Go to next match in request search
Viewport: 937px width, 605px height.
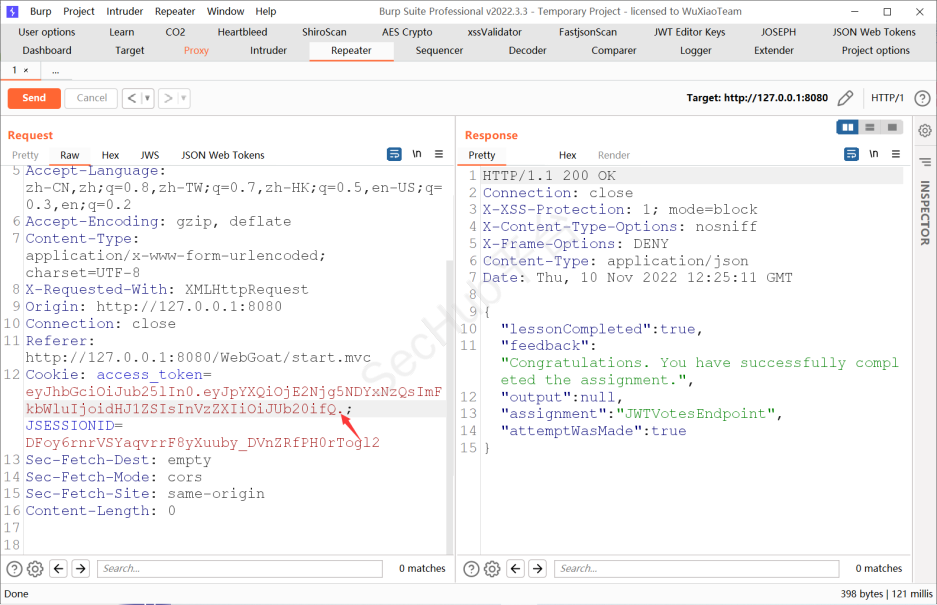pos(81,569)
